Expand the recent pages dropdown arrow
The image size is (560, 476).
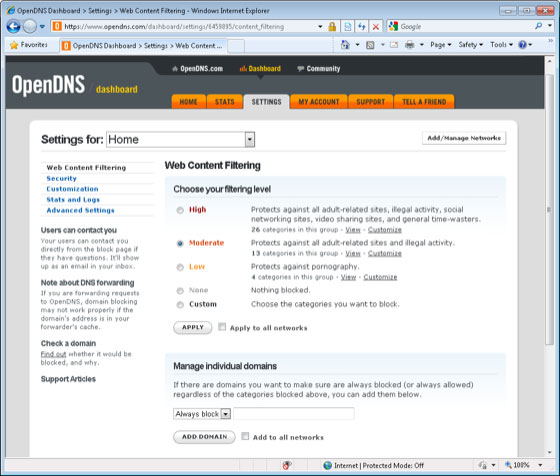[x=42, y=27]
